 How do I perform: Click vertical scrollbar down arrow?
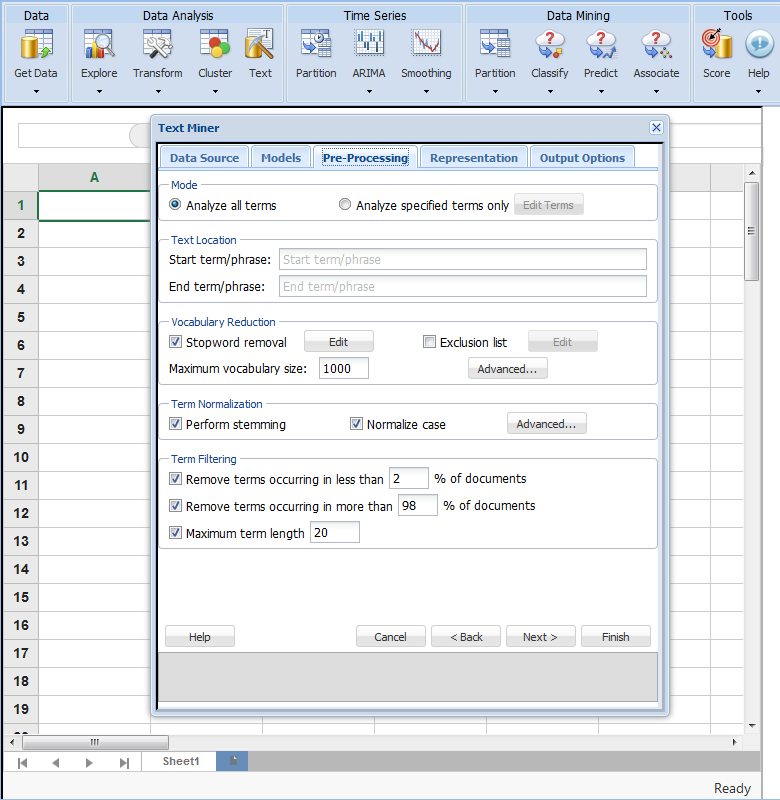[x=752, y=726]
